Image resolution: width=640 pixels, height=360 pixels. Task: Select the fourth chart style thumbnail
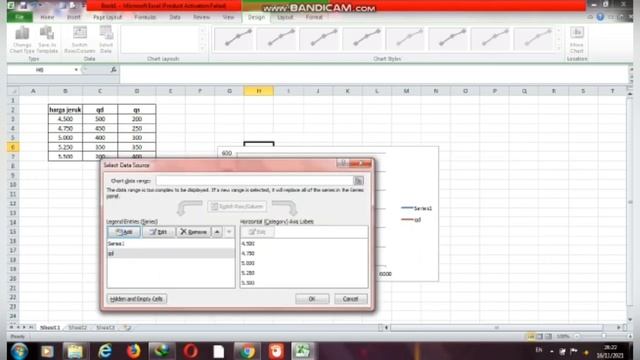(x=362, y=39)
